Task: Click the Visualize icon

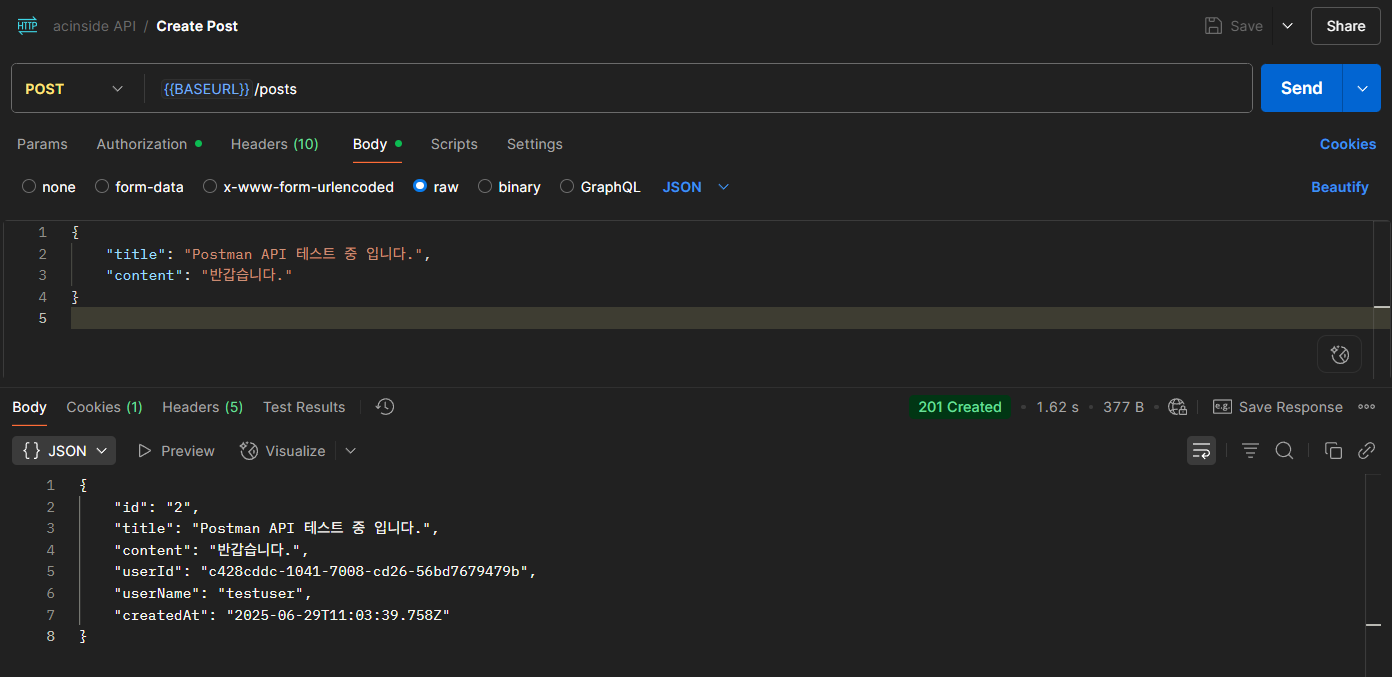Action: pyautogui.click(x=249, y=451)
